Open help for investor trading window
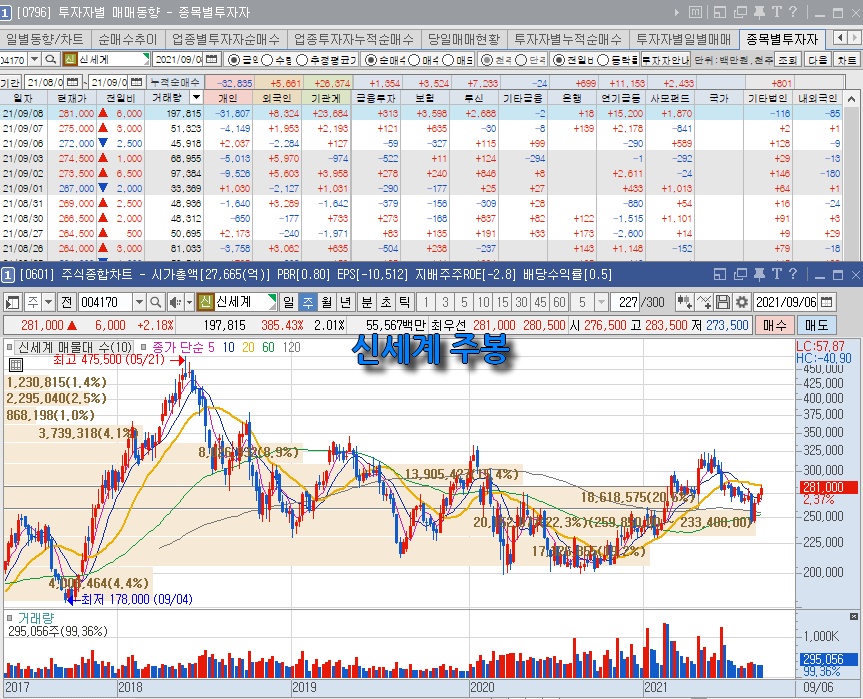The image size is (863, 699). [793, 12]
